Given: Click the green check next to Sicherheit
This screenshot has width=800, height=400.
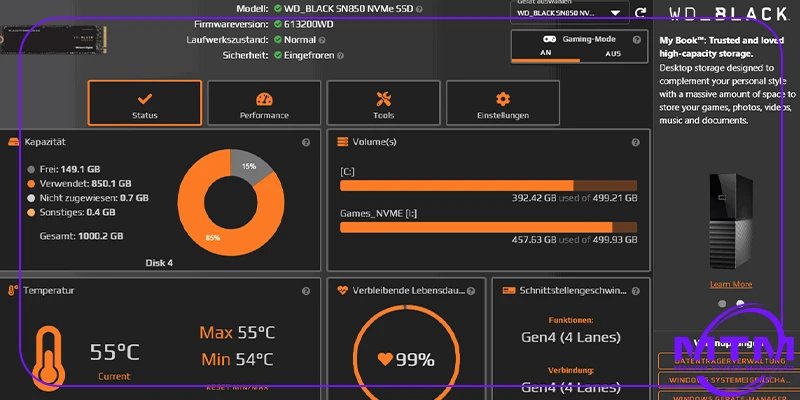Looking at the screenshot, I should point(278,55).
